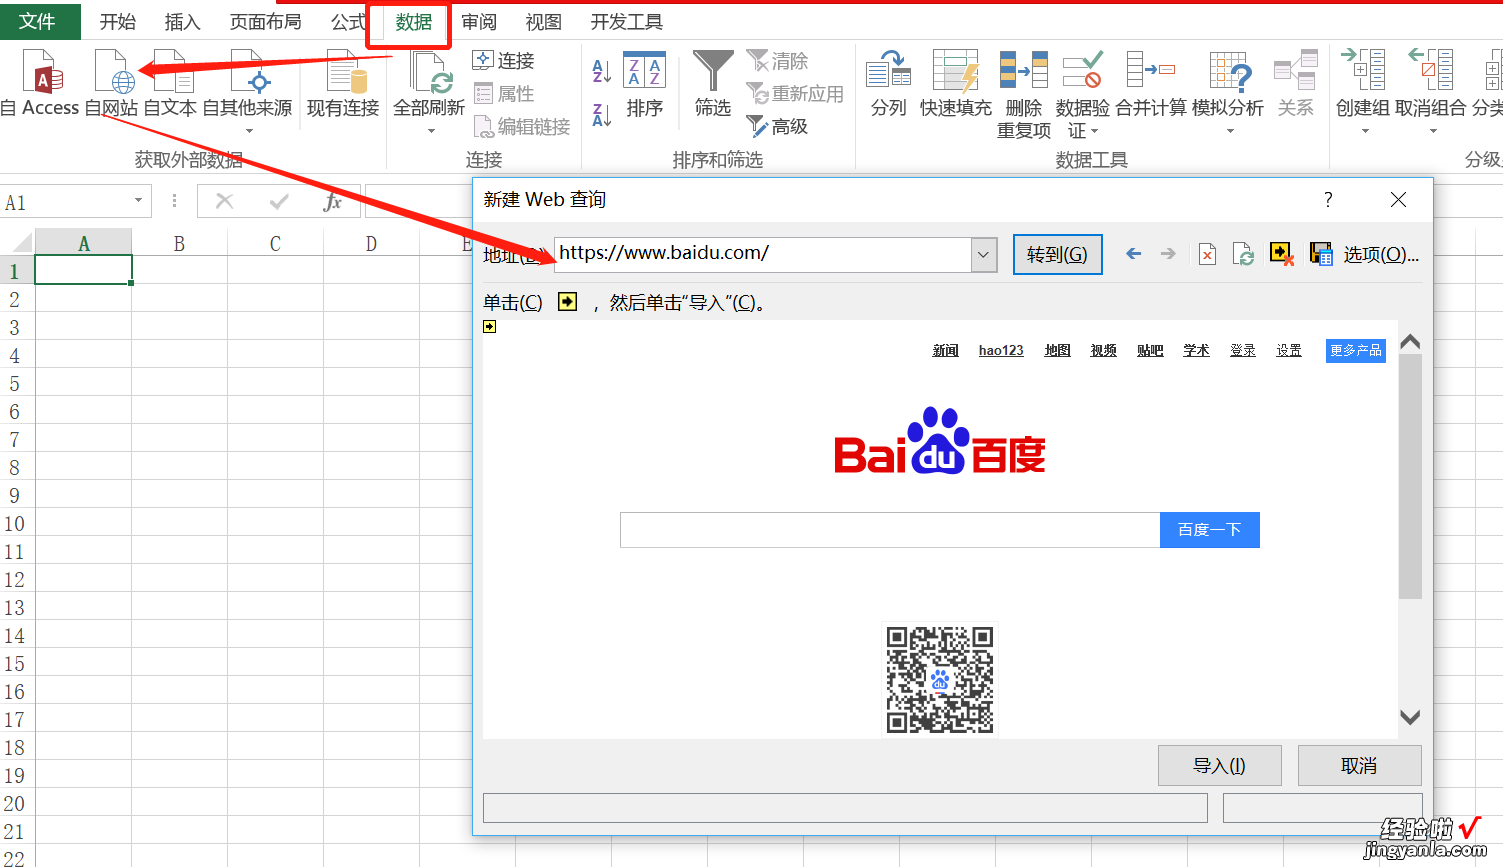The width and height of the screenshot is (1503, 867).
Task: Sort descending Z to A
Action: pyautogui.click(x=601, y=114)
